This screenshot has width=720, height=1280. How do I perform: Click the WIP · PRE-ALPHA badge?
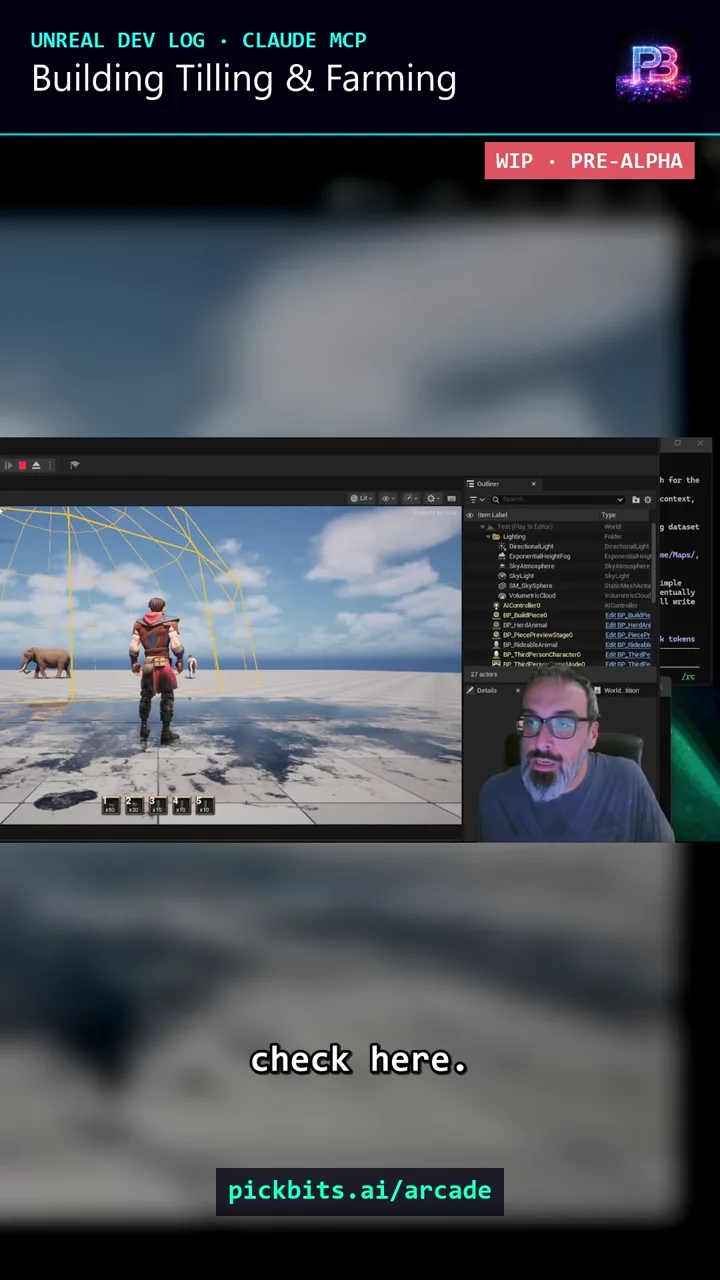pyautogui.click(x=589, y=161)
